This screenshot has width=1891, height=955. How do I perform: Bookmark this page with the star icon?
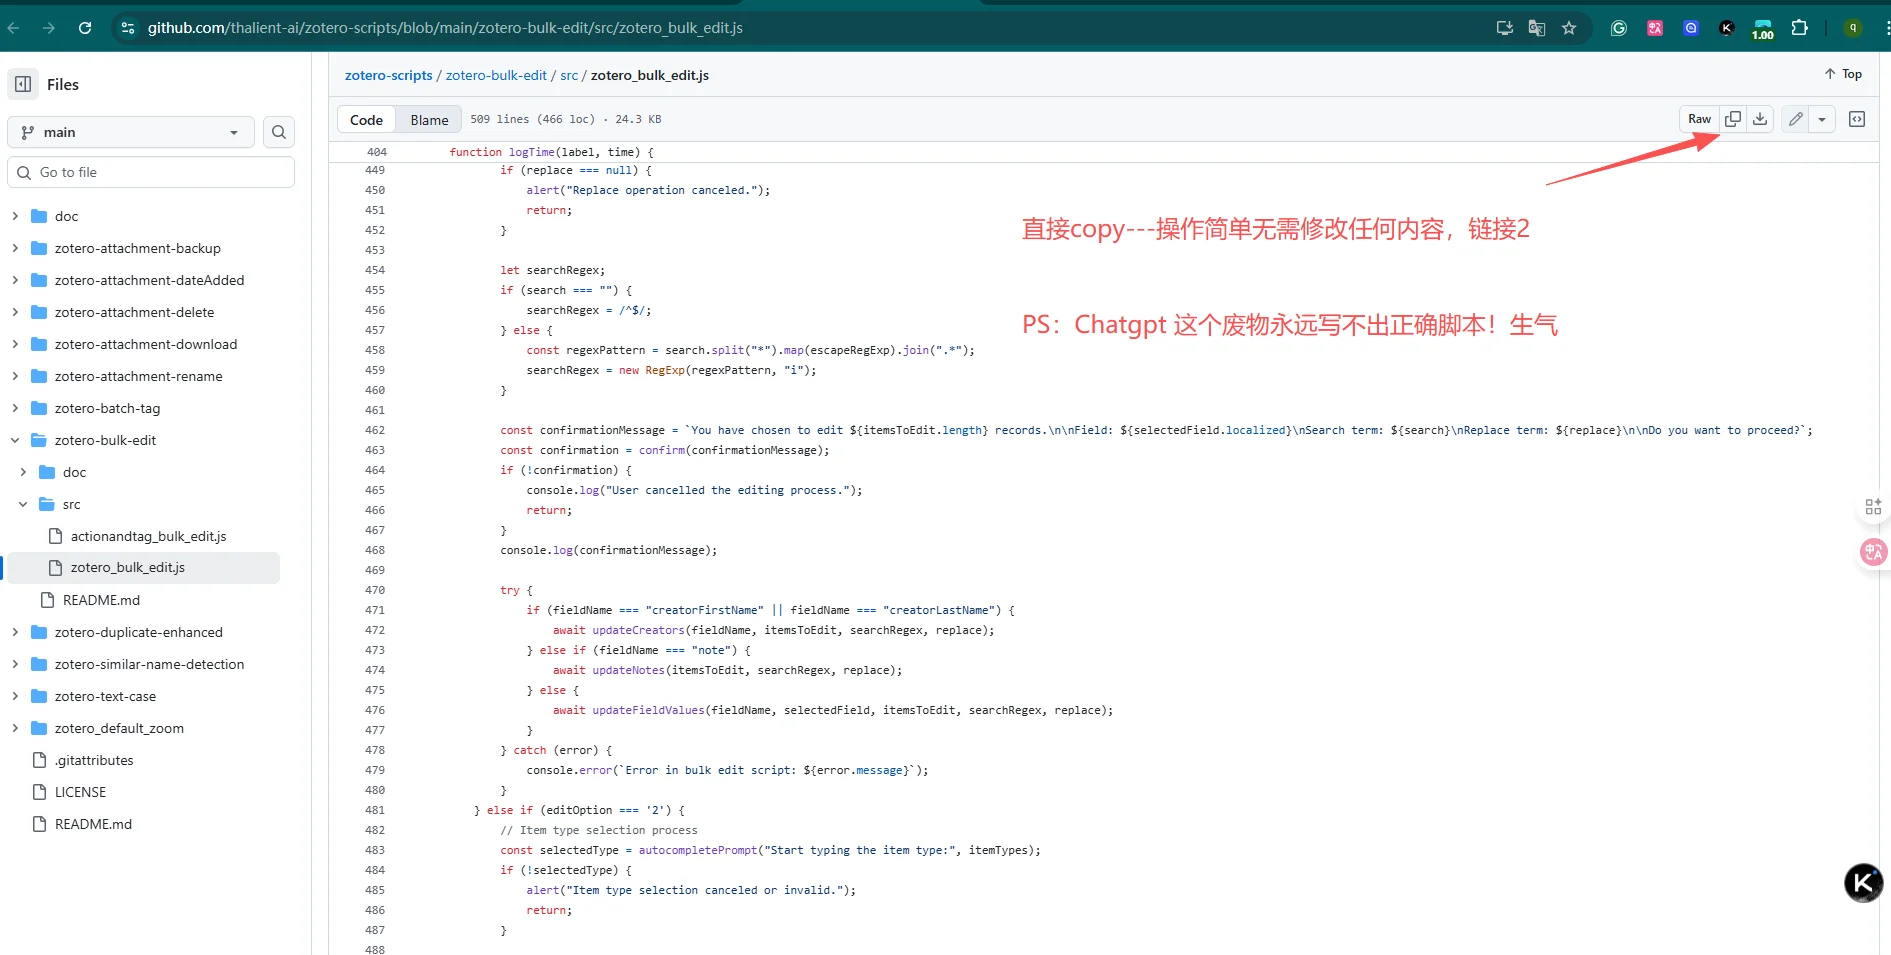click(1569, 27)
